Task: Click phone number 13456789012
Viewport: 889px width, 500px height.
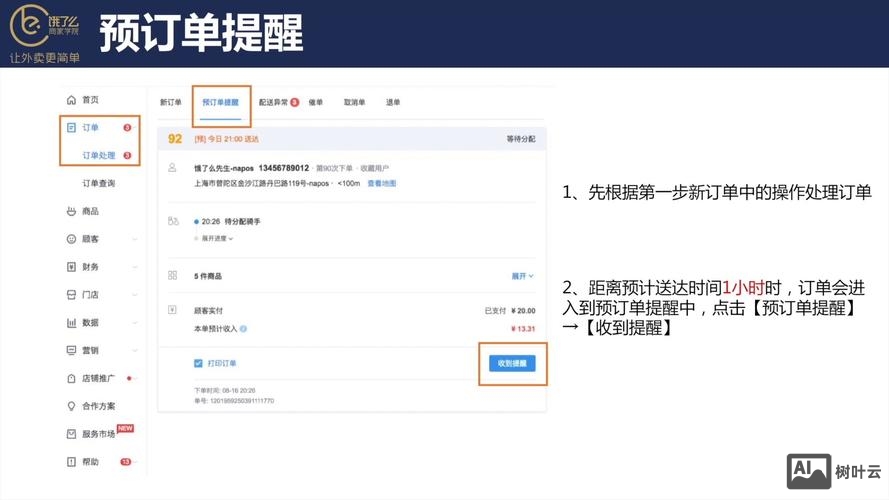Action: pyautogui.click(x=284, y=168)
